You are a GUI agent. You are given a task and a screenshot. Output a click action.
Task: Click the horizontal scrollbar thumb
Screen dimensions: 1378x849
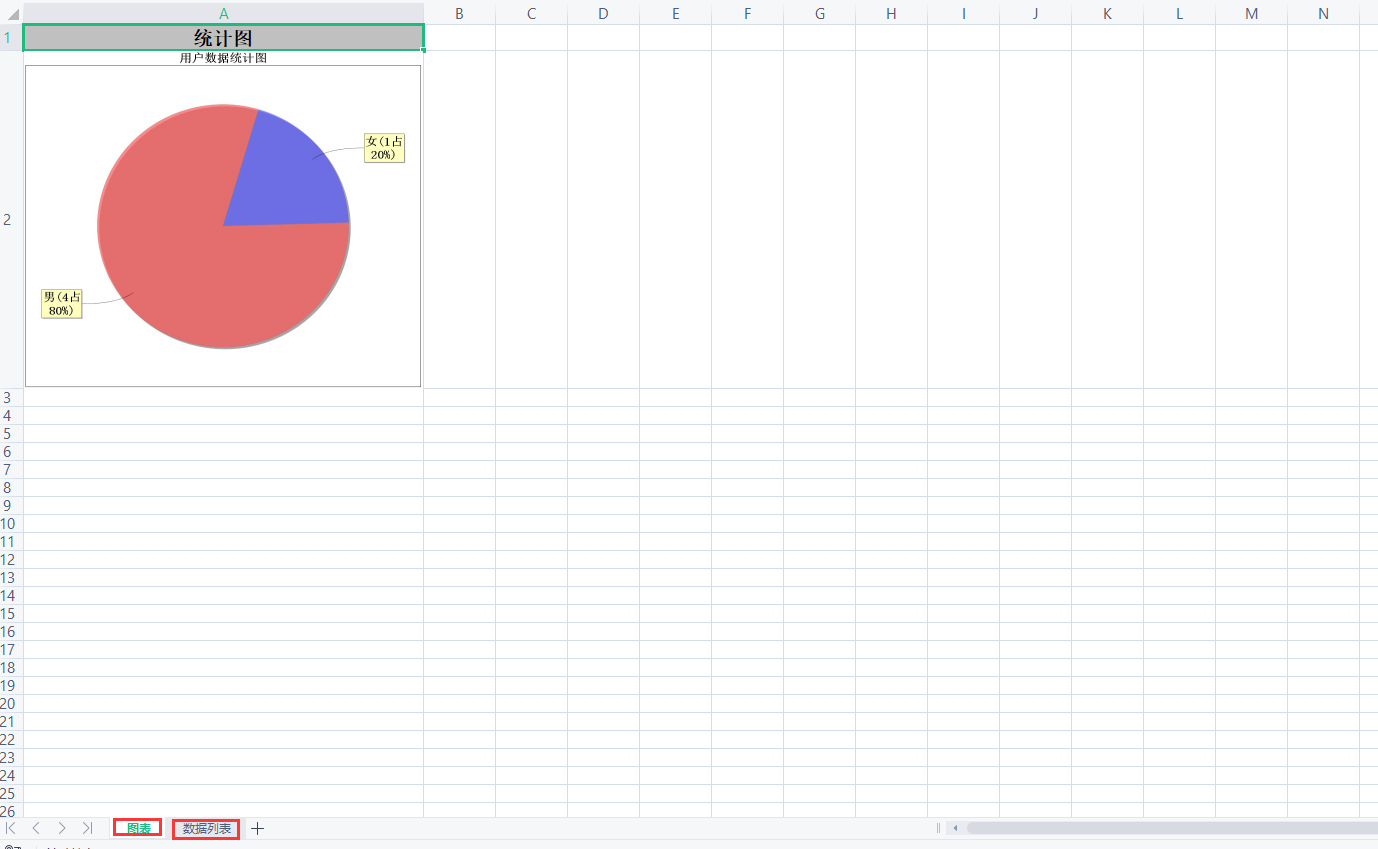tap(1172, 828)
